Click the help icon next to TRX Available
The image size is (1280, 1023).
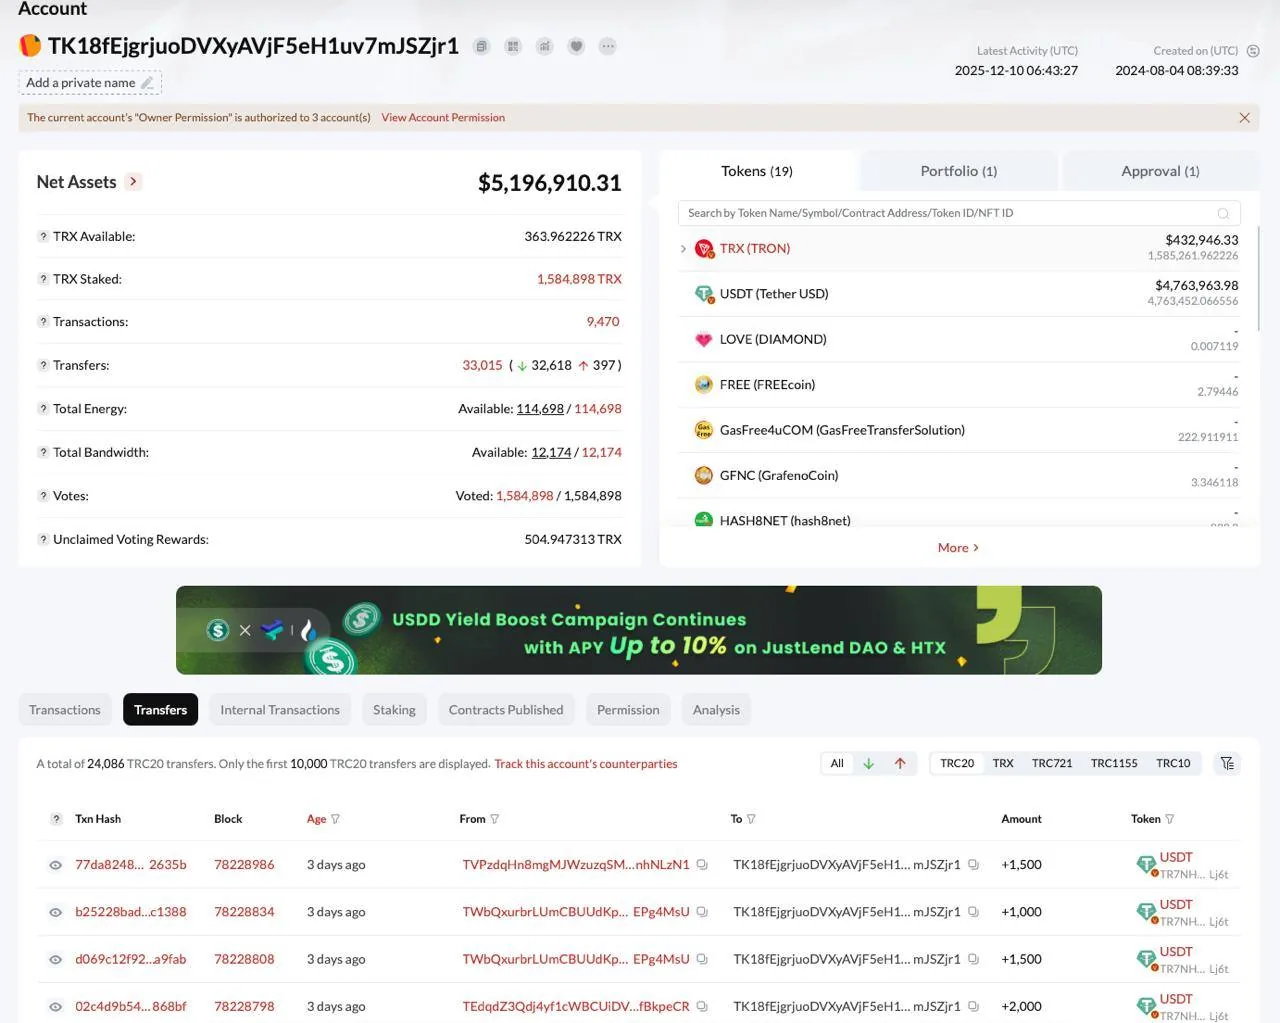click(x=43, y=237)
